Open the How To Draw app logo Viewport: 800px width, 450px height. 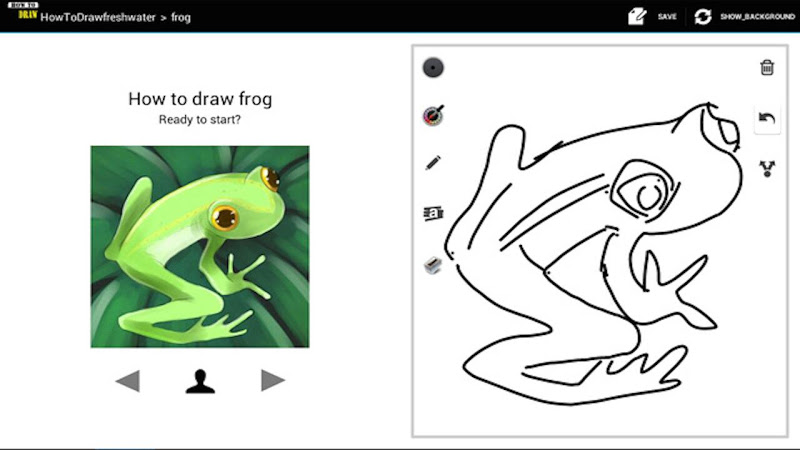pos(23,11)
